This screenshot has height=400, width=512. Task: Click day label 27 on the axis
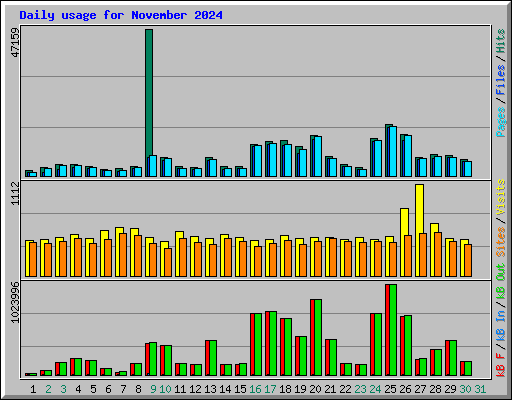point(420,389)
